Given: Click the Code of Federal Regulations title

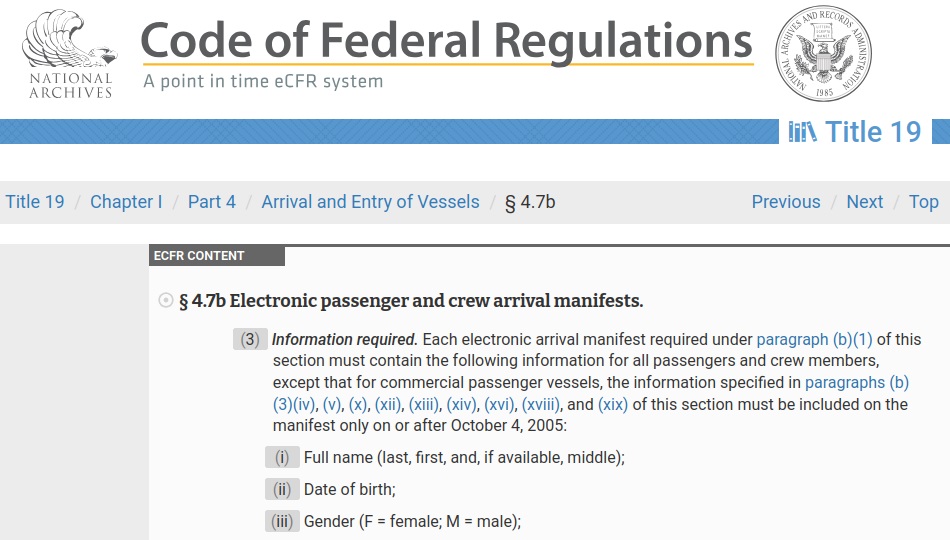Looking at the screenshot, I should (x=446, y=41).
